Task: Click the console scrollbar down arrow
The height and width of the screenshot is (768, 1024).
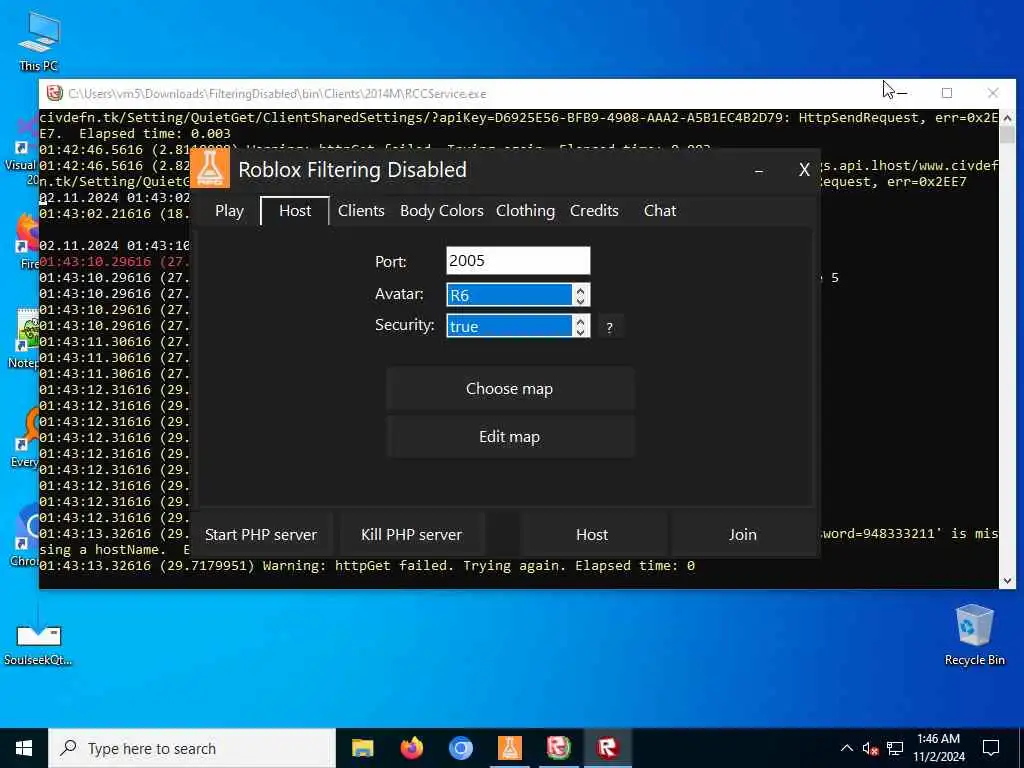Action: point(1007,581)
